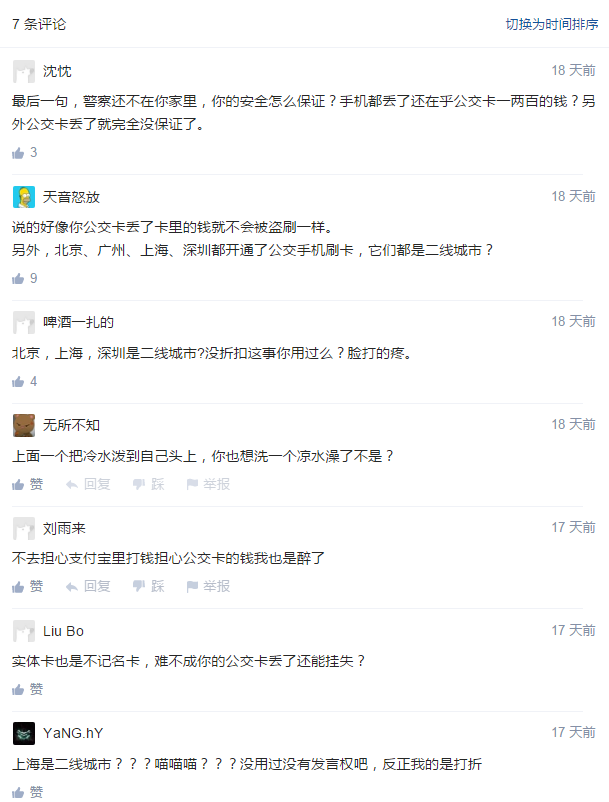Open 天音怒放's avatar profile picture

point(24,197)
